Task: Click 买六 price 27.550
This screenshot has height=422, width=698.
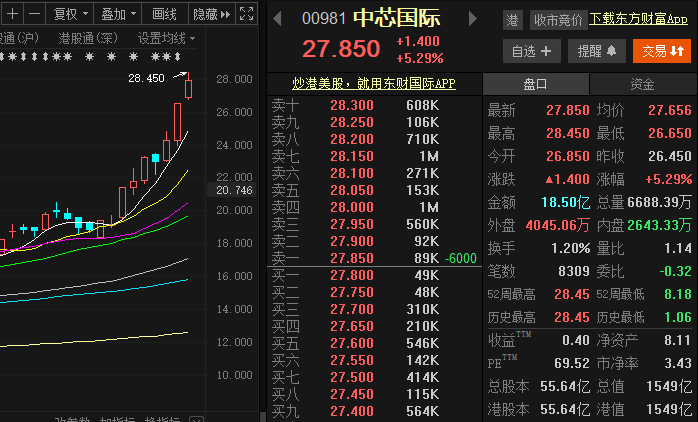Action: (x=352, y=360)
